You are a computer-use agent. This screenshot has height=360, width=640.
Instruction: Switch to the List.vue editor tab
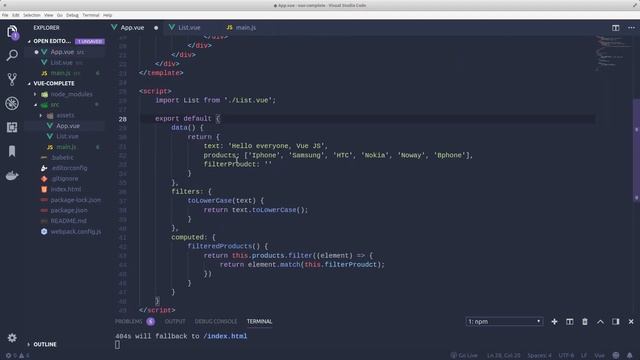click(189, 28)
